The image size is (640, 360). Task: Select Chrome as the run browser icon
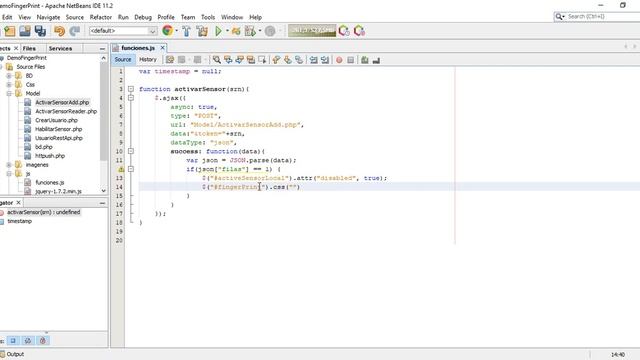point(167,31)
